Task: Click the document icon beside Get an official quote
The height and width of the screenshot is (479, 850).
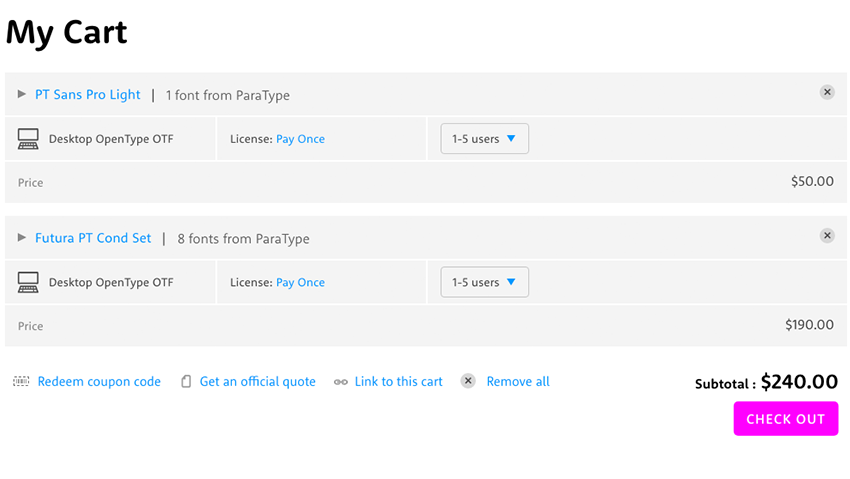Action: 186,382
